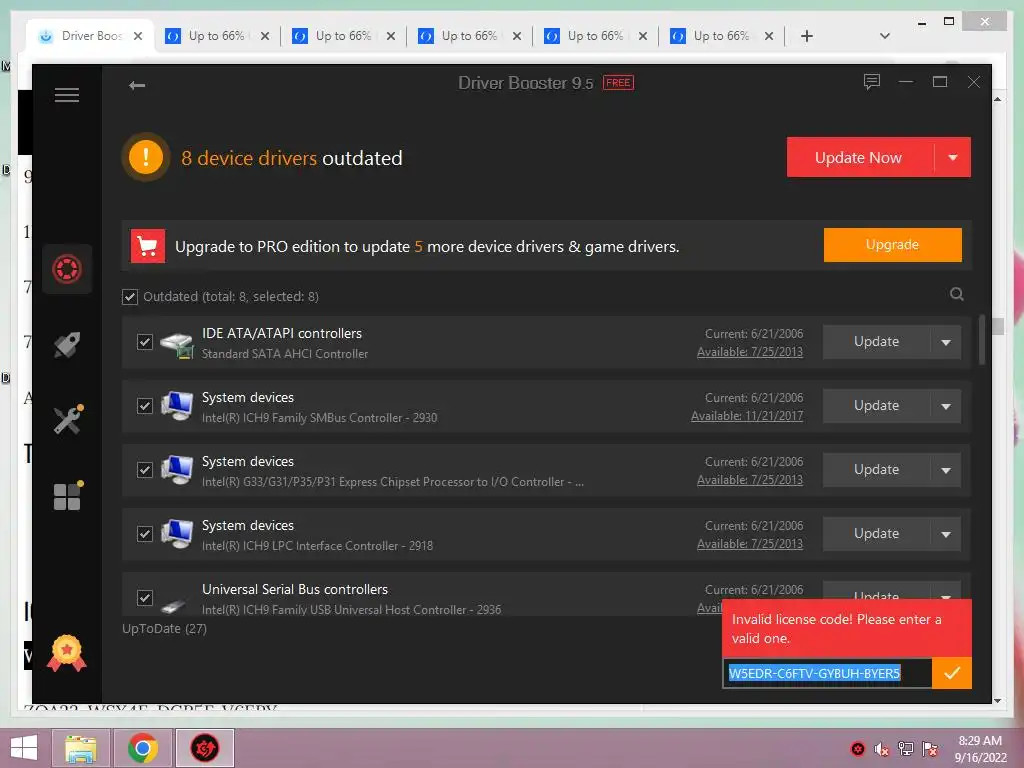This screenshot has height=768, width=1024.
Task: Expand Update dropdown for LPC Interface Controller
Action: coord(946,534)
